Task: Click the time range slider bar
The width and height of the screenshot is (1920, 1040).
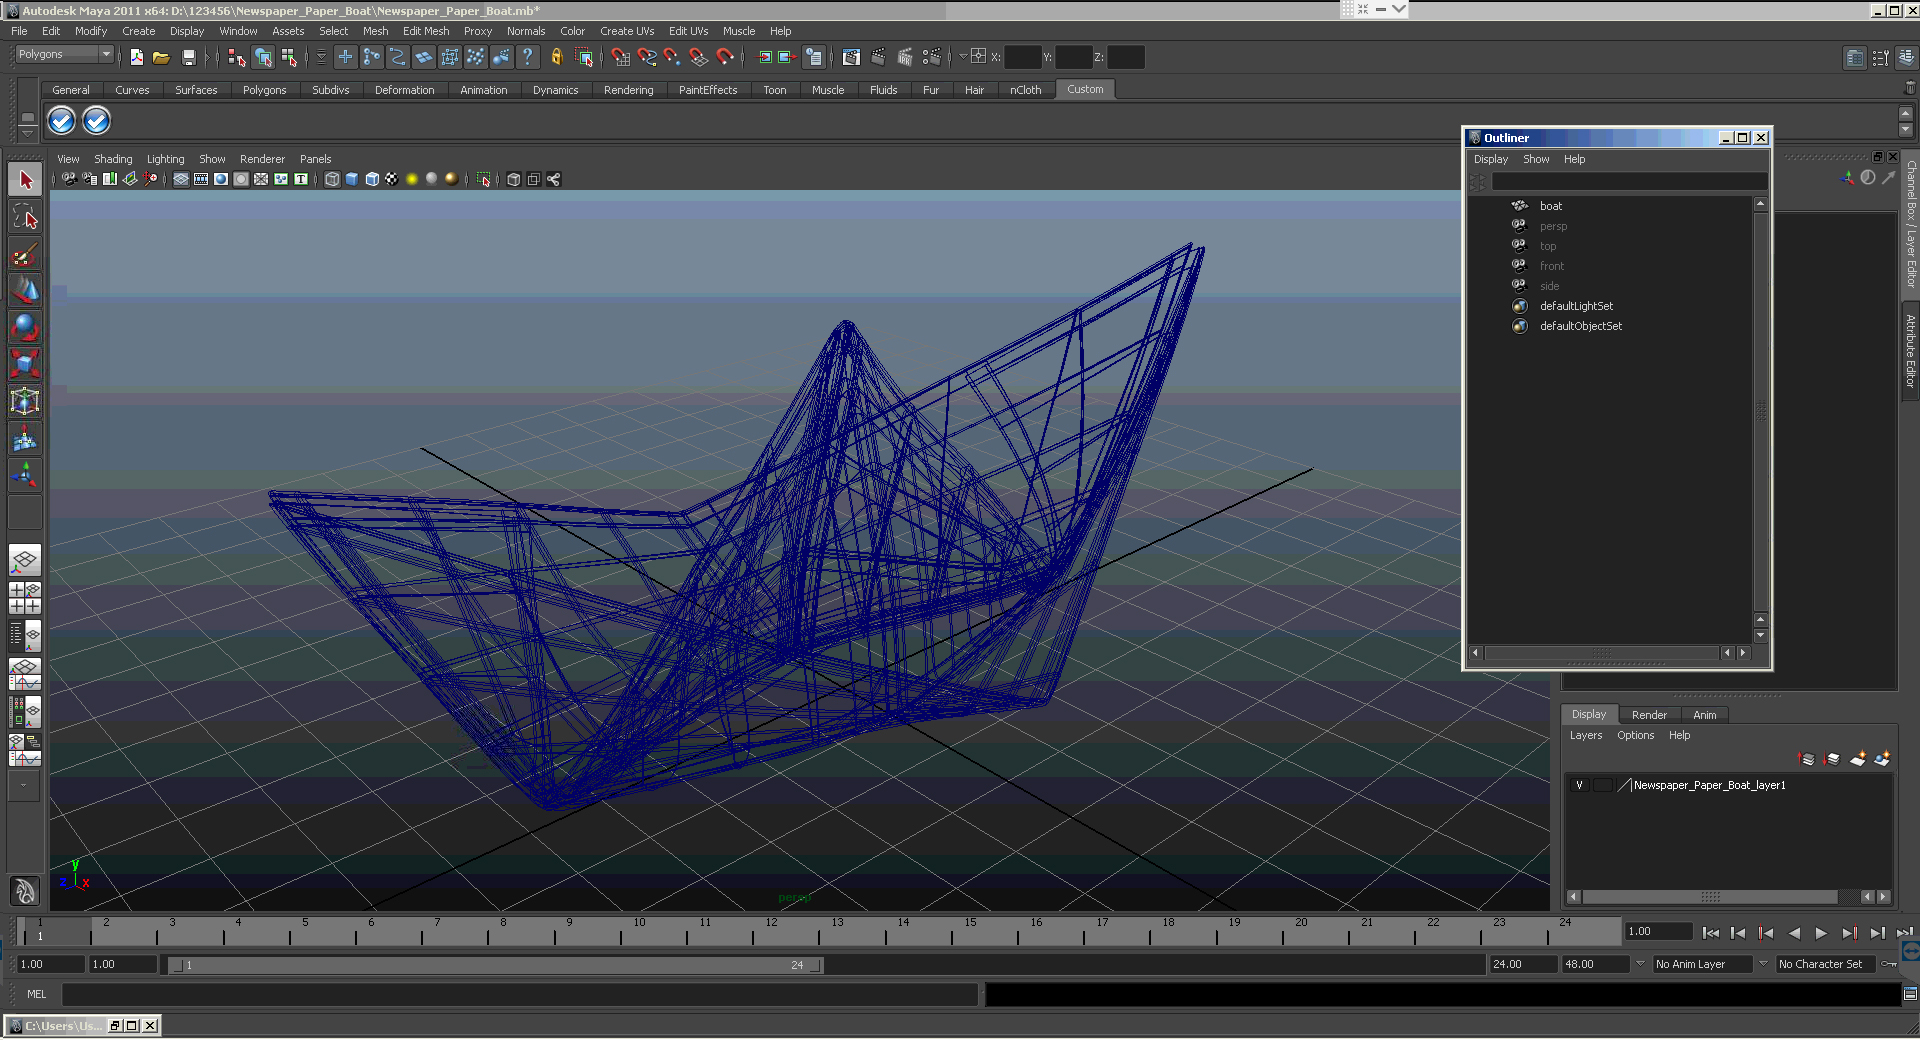Action: point(496,965)
